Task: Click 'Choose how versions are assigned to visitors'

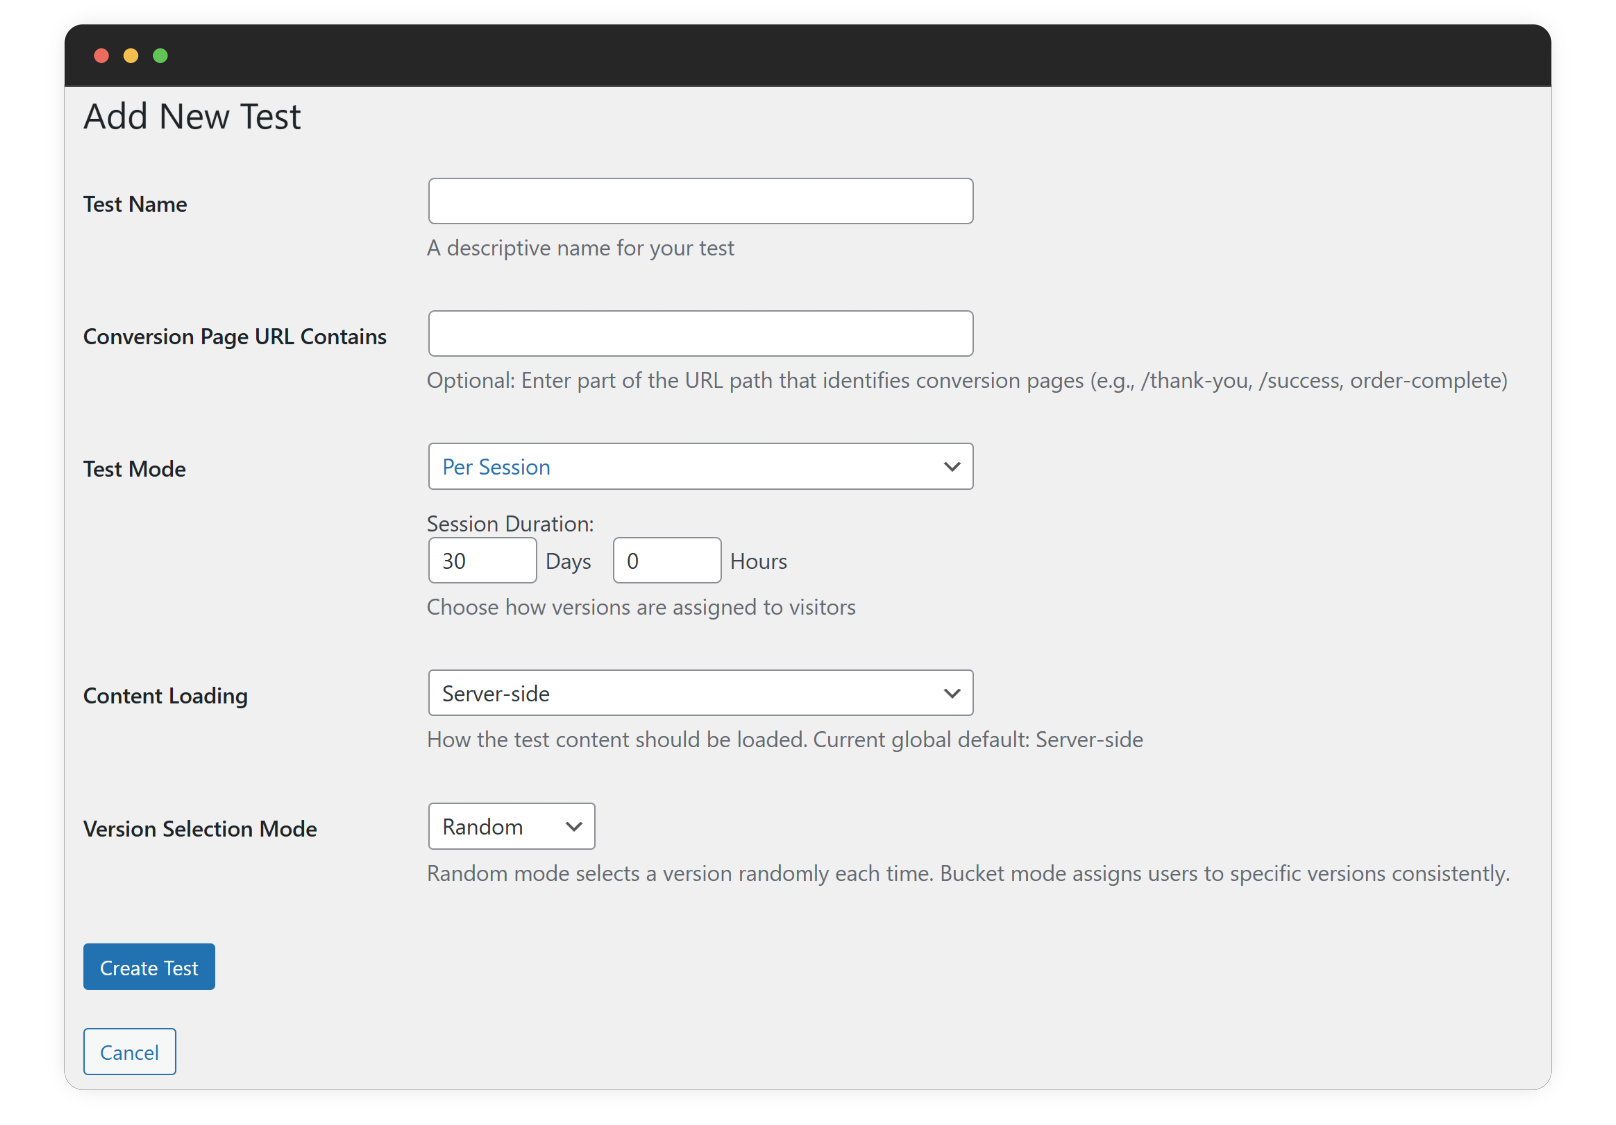Action: click(641, 607)
